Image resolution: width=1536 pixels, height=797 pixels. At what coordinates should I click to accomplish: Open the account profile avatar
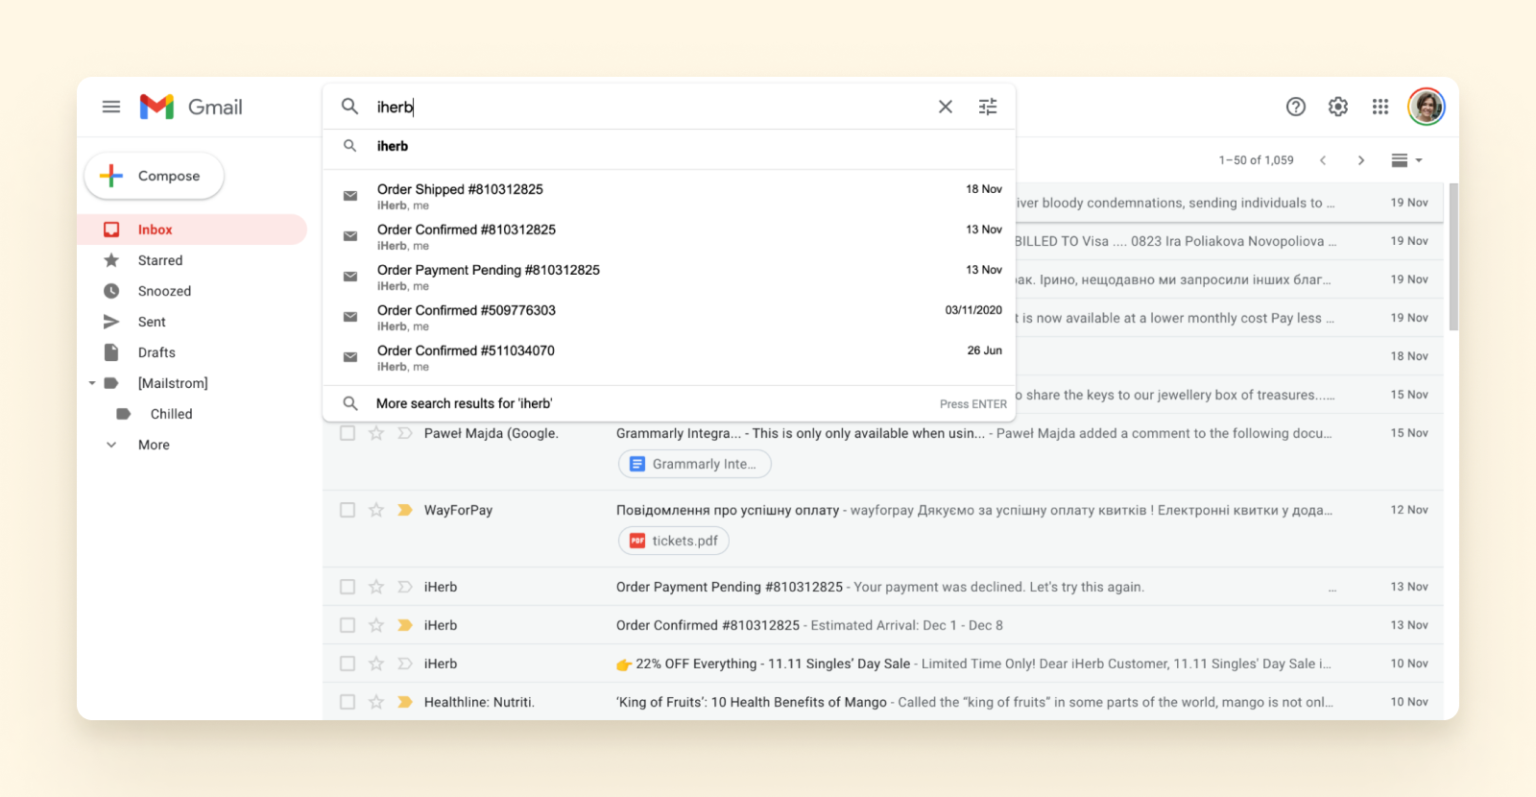1426,107
